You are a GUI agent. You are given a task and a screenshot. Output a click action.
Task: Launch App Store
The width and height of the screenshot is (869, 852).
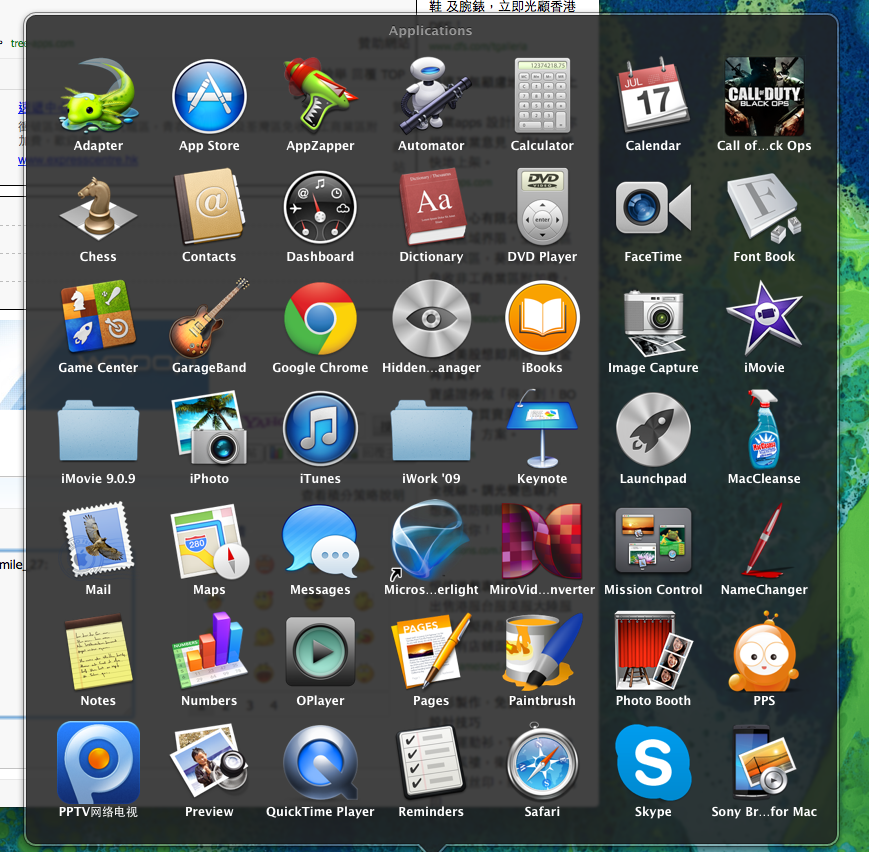(209, 96)
